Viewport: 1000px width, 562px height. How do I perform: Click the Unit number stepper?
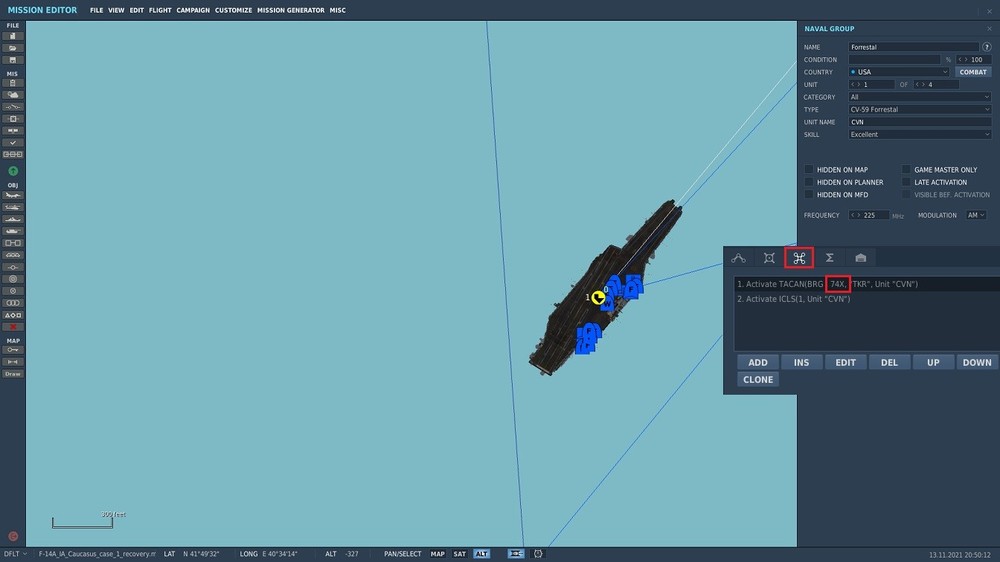[871, 85]
